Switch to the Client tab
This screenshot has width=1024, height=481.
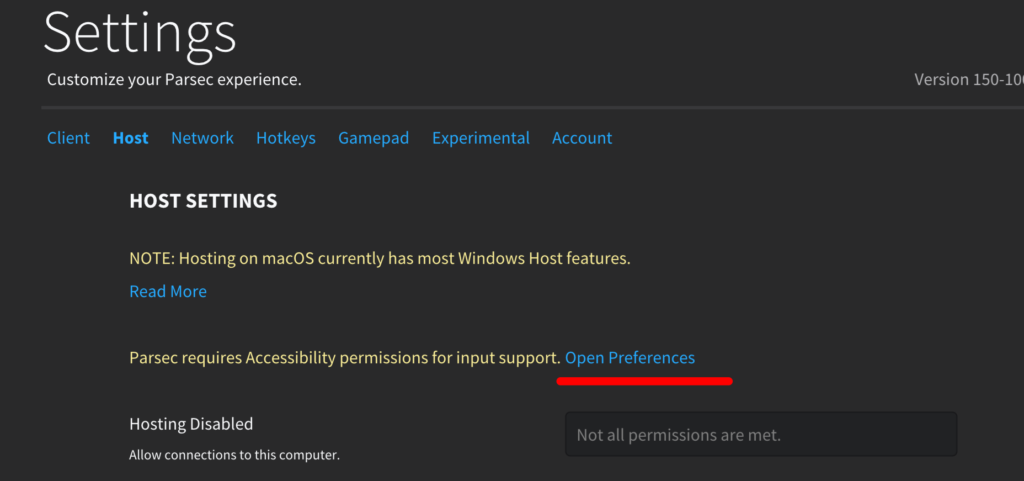click(68, 138)
